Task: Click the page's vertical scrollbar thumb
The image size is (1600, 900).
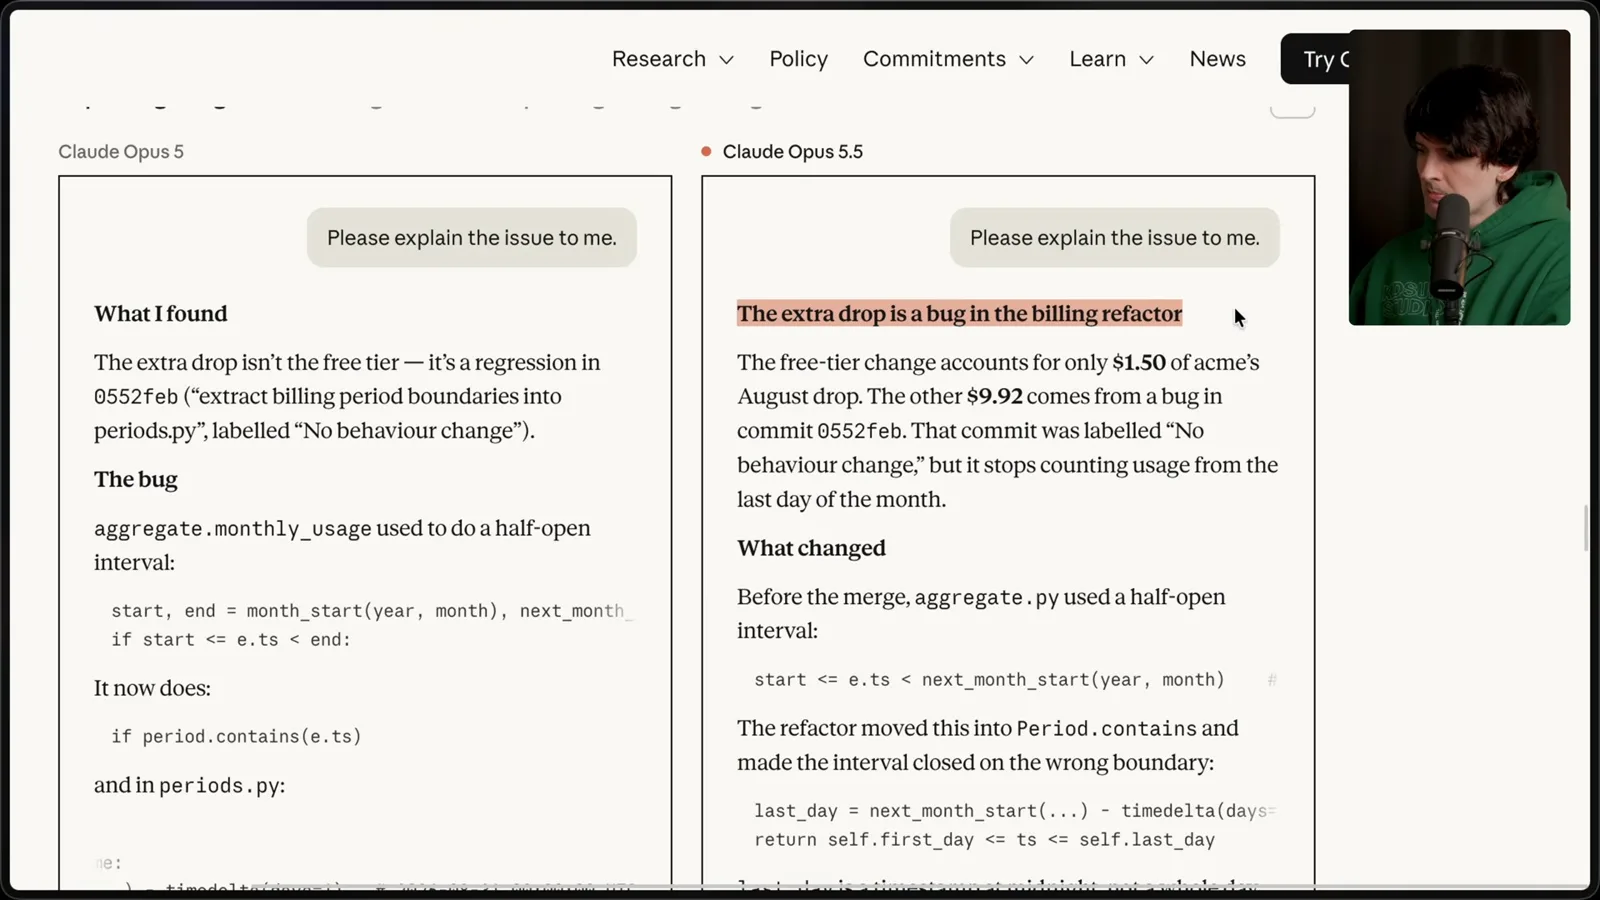Action: point(1586,528)
